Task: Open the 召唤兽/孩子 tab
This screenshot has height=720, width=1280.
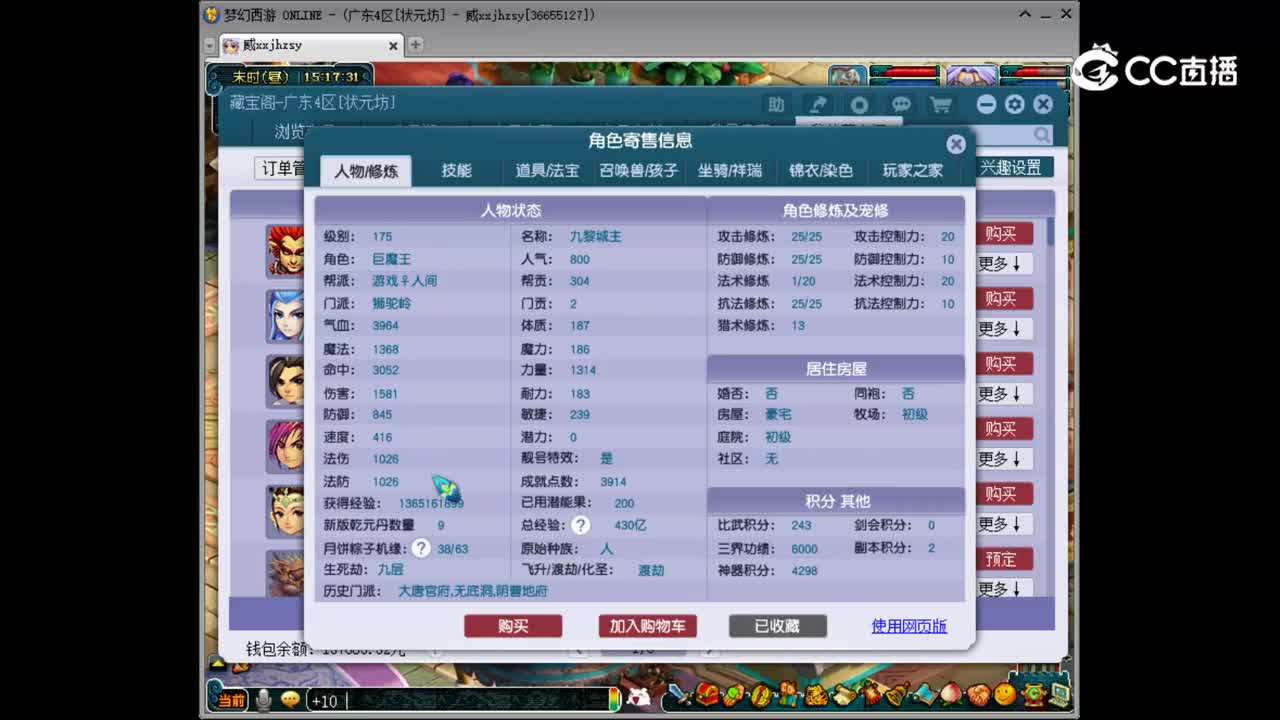Action: tap(638, 171)
